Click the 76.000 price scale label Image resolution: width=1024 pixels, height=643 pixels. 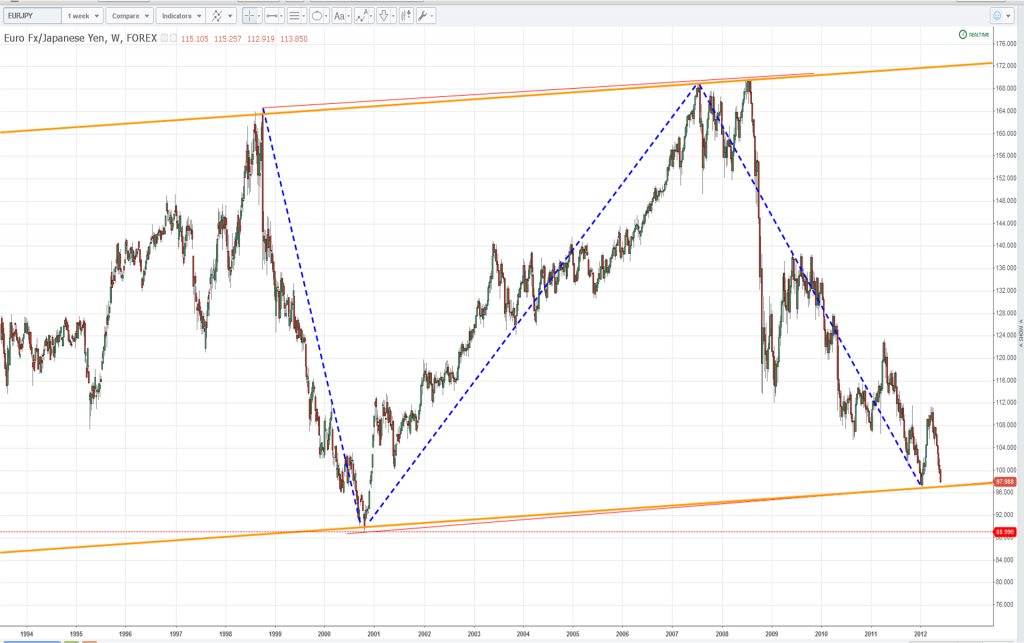1006,604
